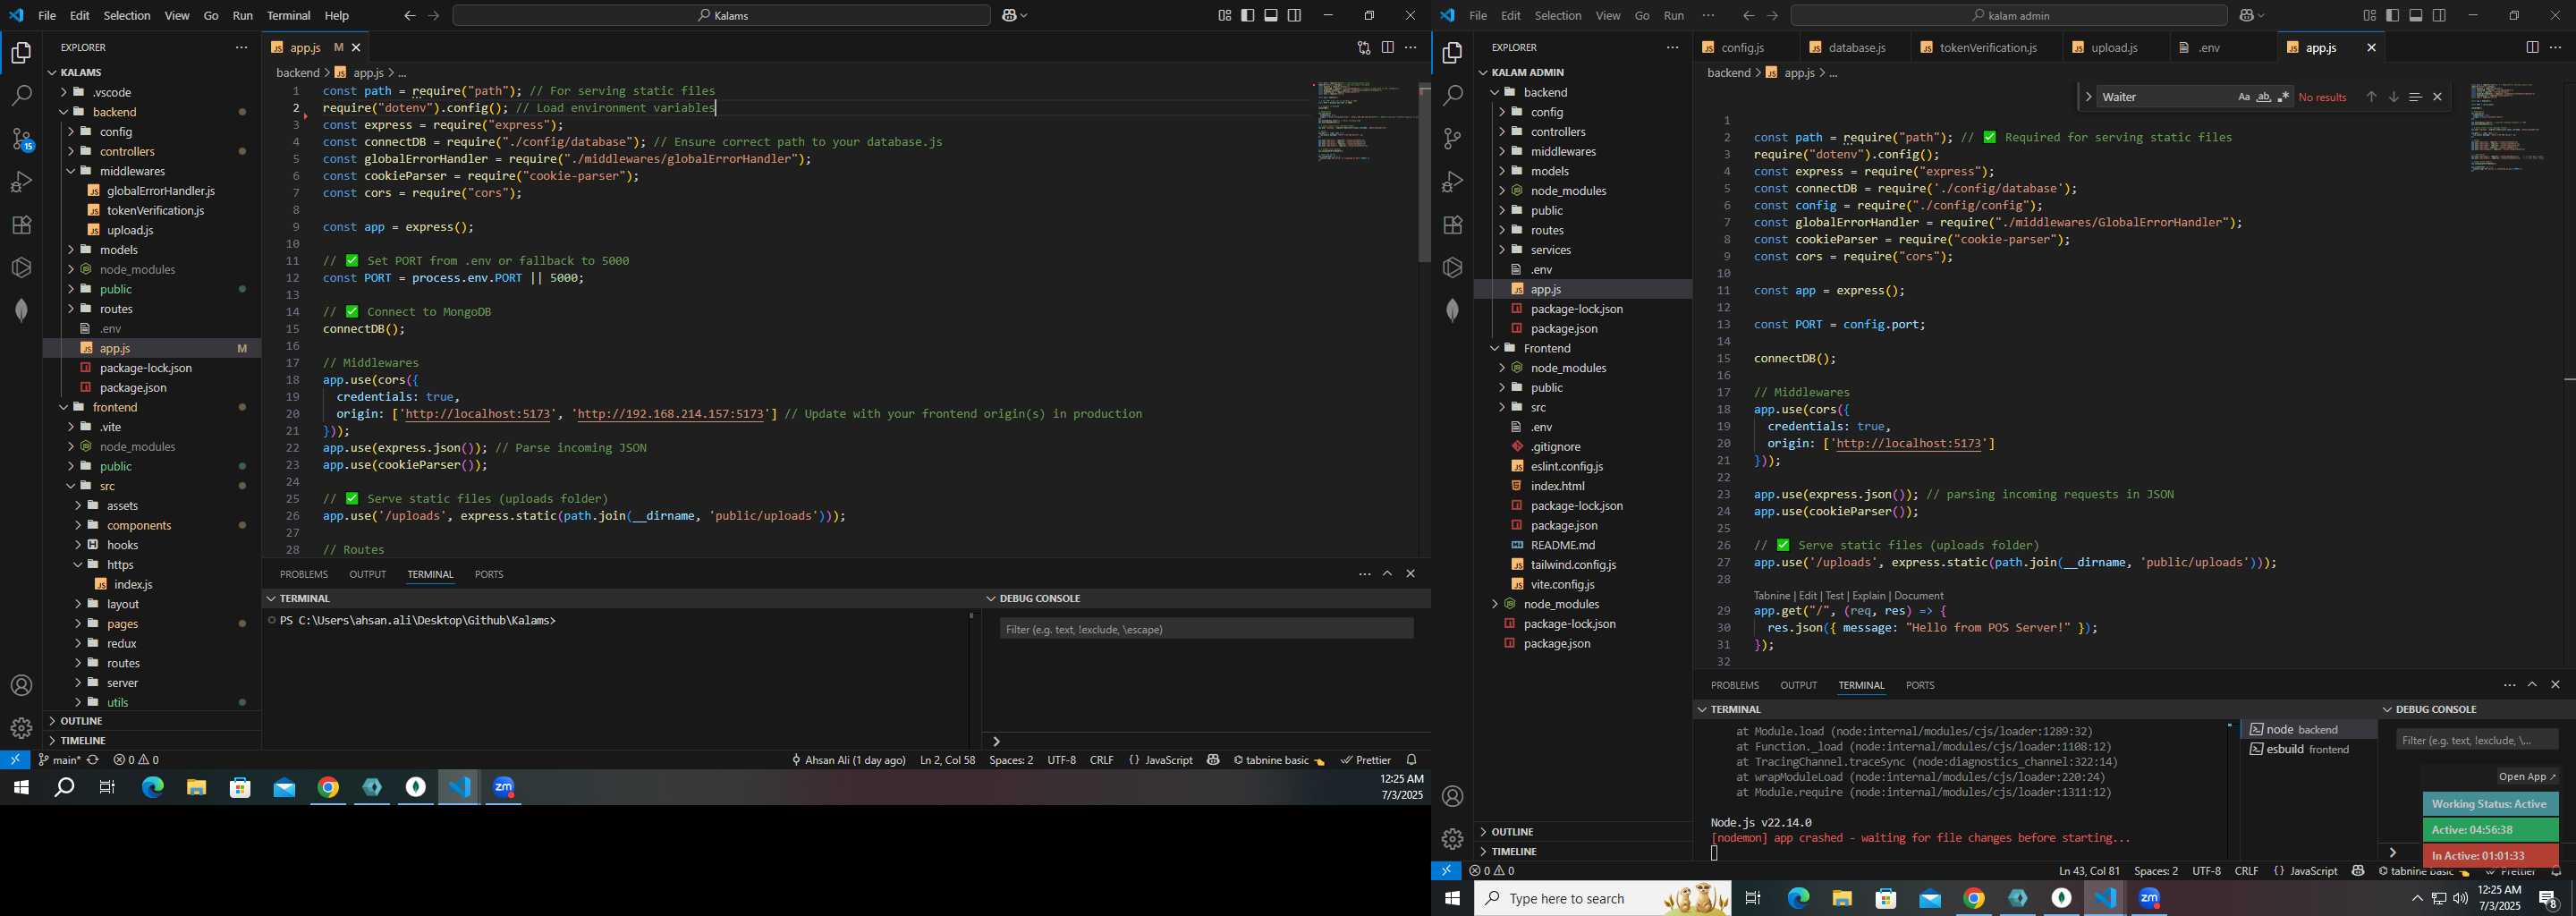
Task: Toggle bottom panel in kalam admin title bar
Action: pyautogui.click(x=2416, y=15)
